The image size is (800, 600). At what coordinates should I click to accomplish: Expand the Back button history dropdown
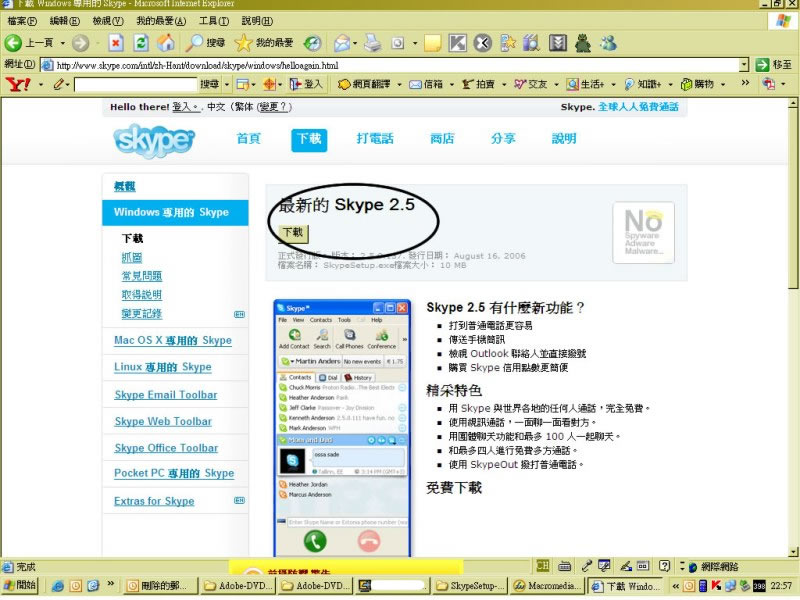point(63,43)
